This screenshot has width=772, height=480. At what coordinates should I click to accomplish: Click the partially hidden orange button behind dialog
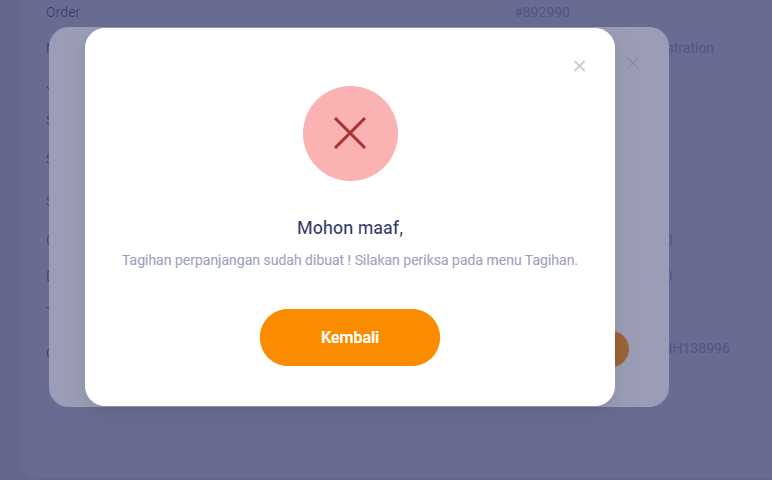coord(621,349)
